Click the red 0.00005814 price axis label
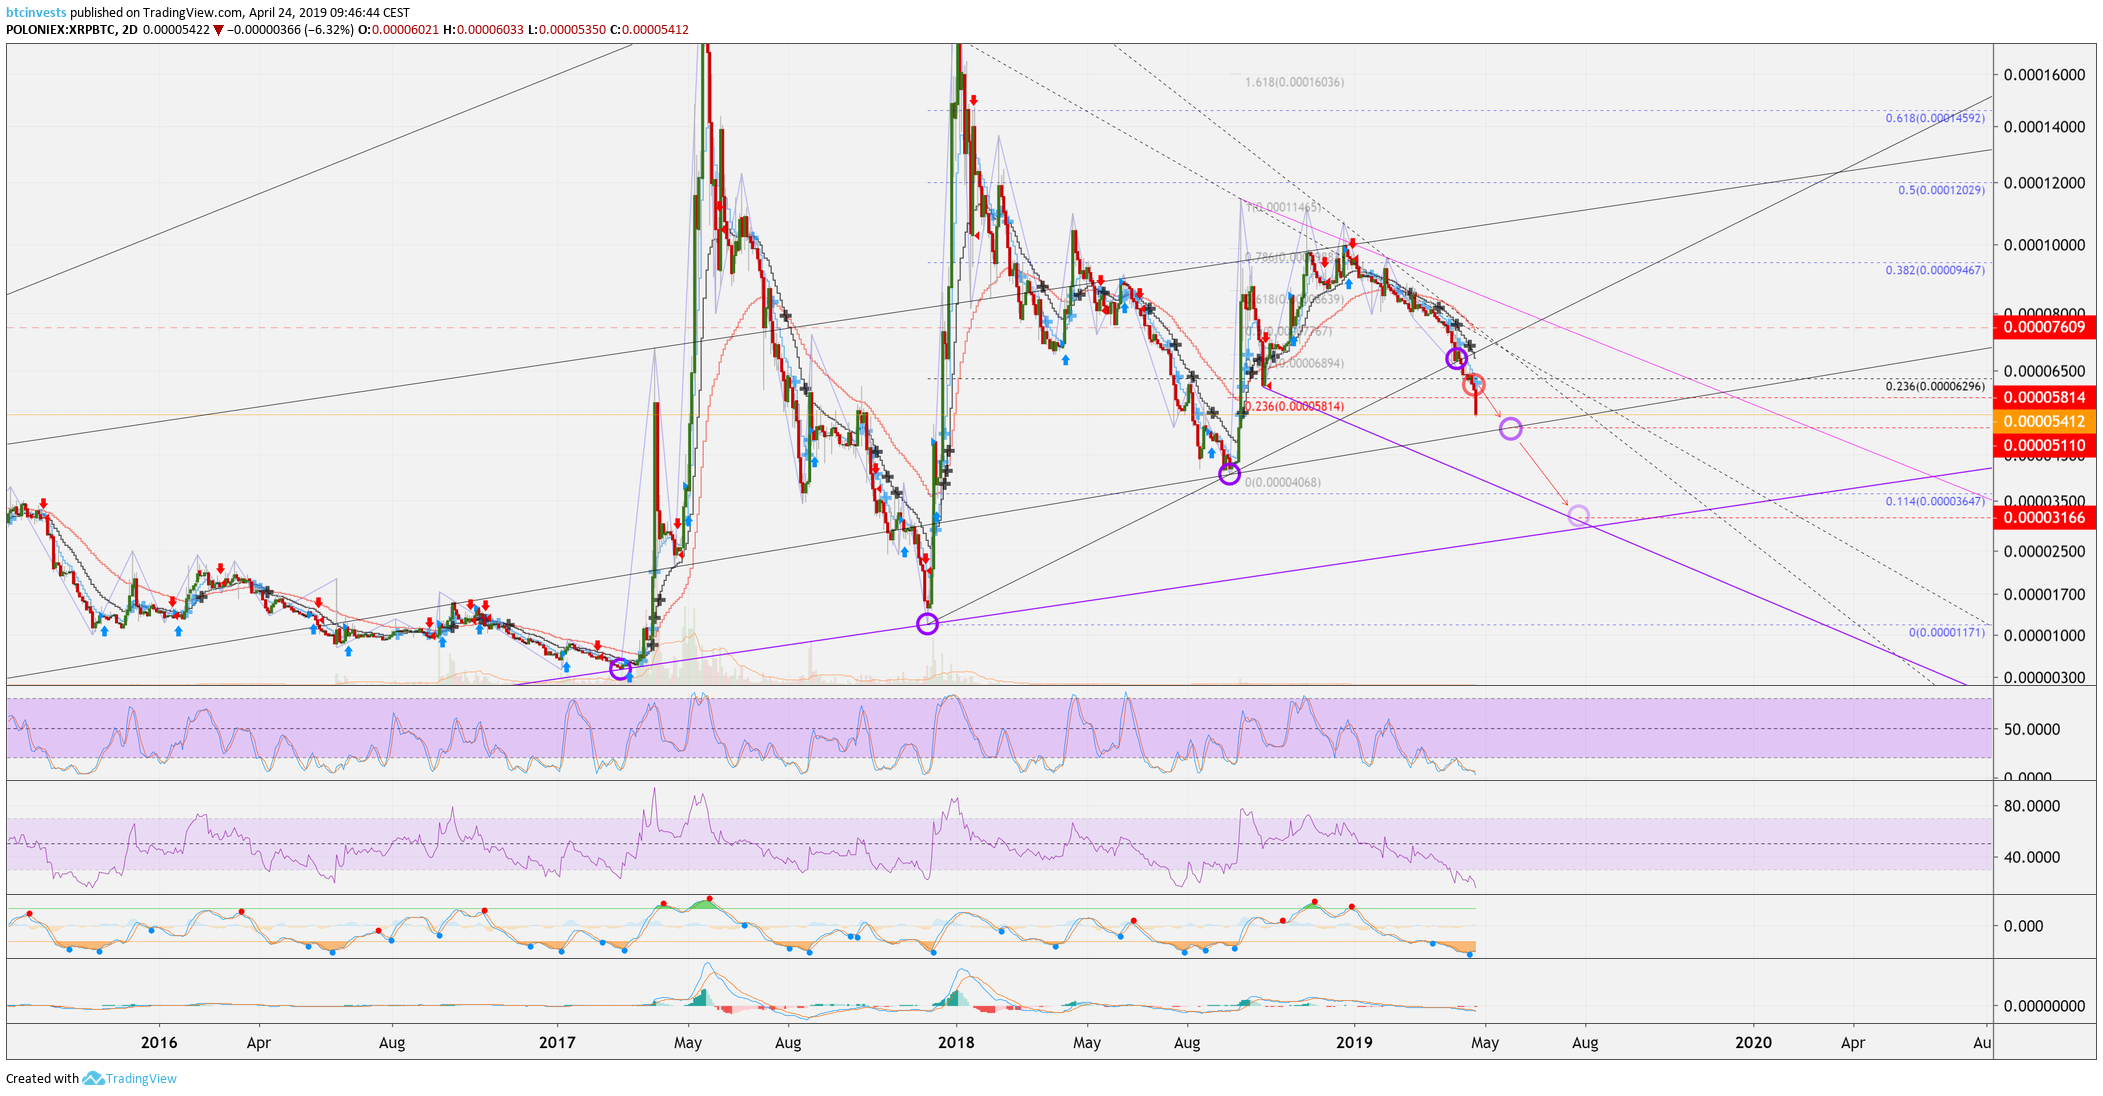Image resolution: width=2103 pixels, height=1096 pixels. coord(2044,397)
